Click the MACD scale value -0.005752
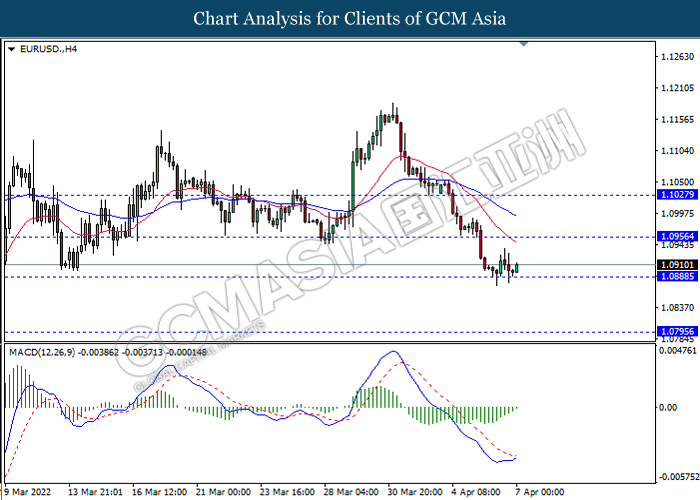Viewport: 700px width, 500px height. pyautogui.click(x=679, y=477)
